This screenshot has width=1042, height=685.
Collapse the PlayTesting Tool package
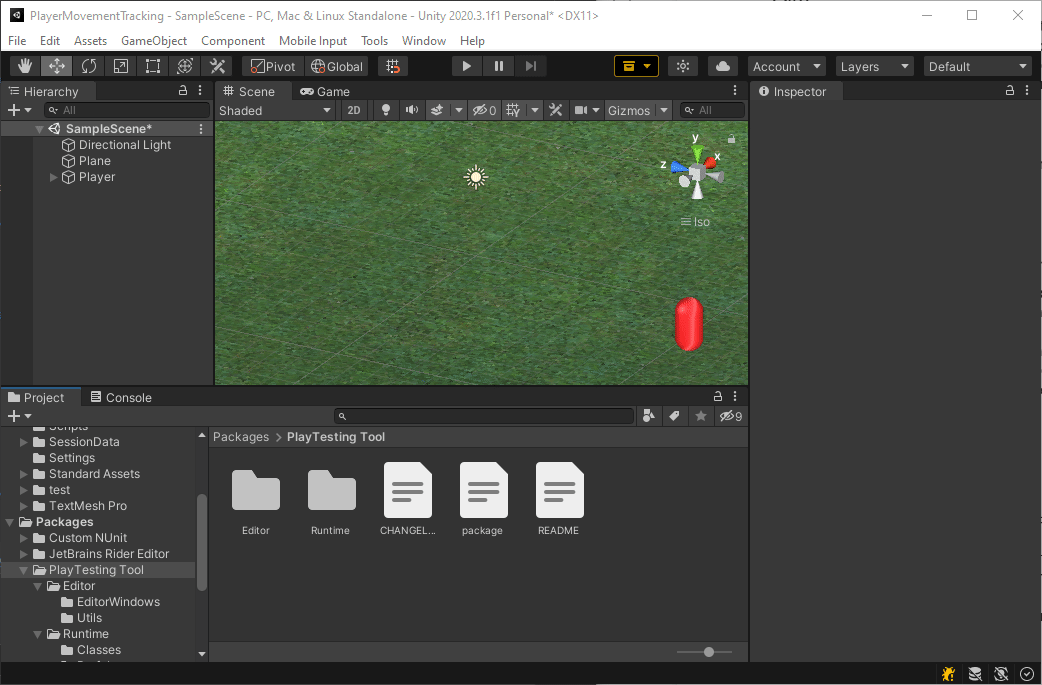click(24, 570)
